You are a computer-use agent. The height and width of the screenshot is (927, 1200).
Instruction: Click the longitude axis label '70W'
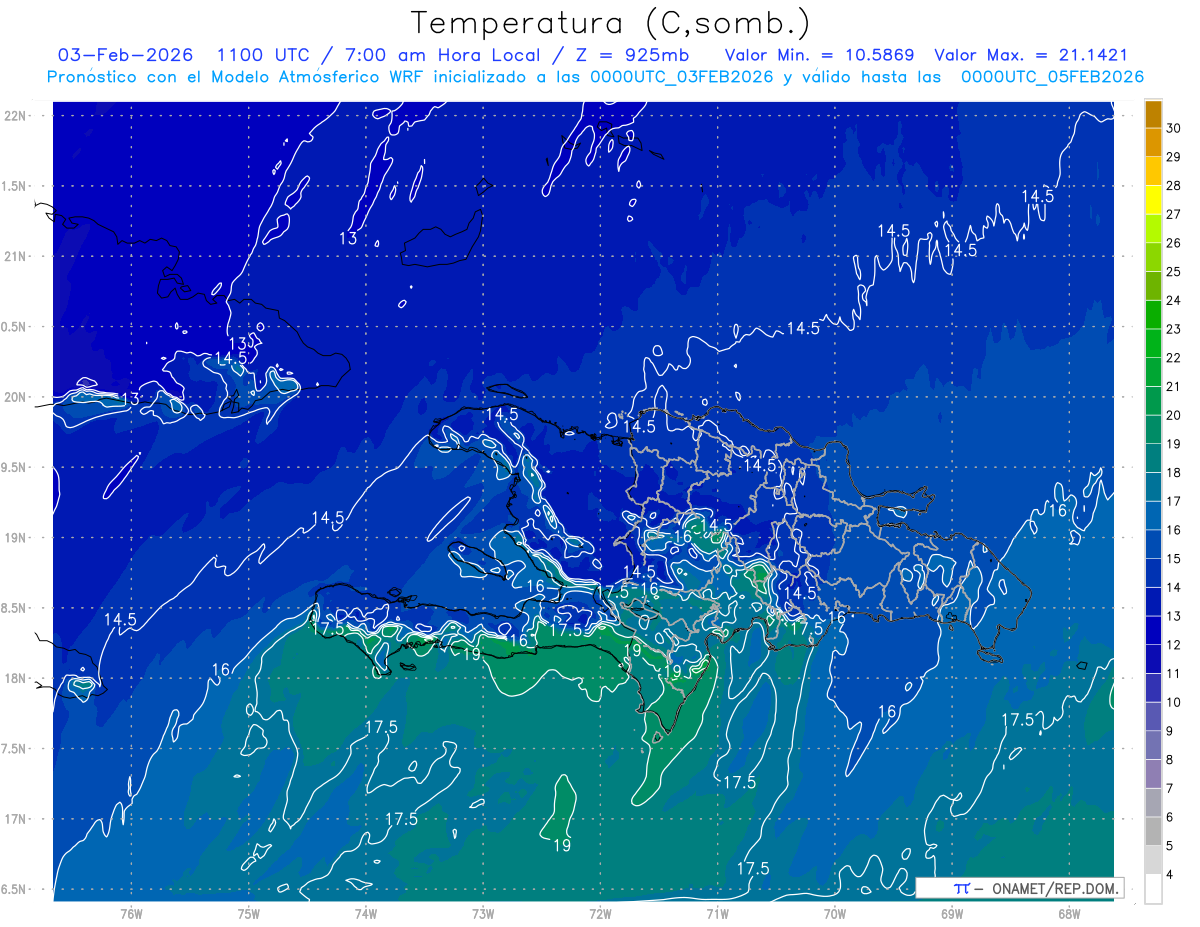835,913
